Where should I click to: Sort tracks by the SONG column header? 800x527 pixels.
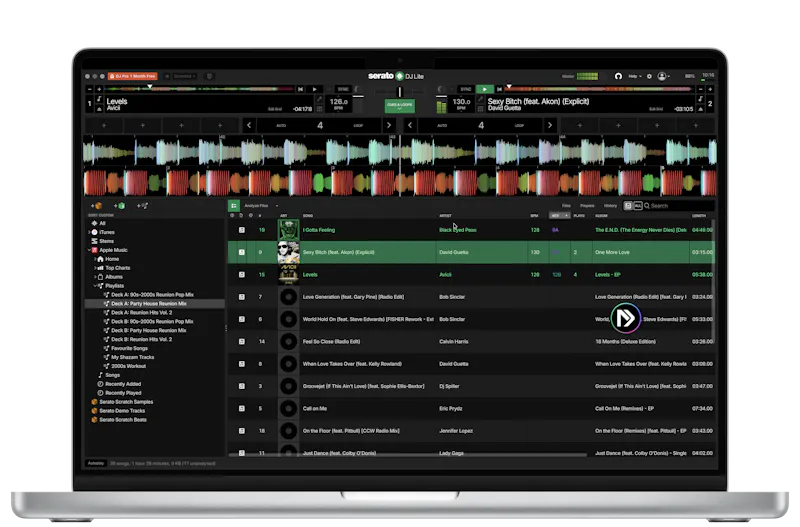coord(308,216)
